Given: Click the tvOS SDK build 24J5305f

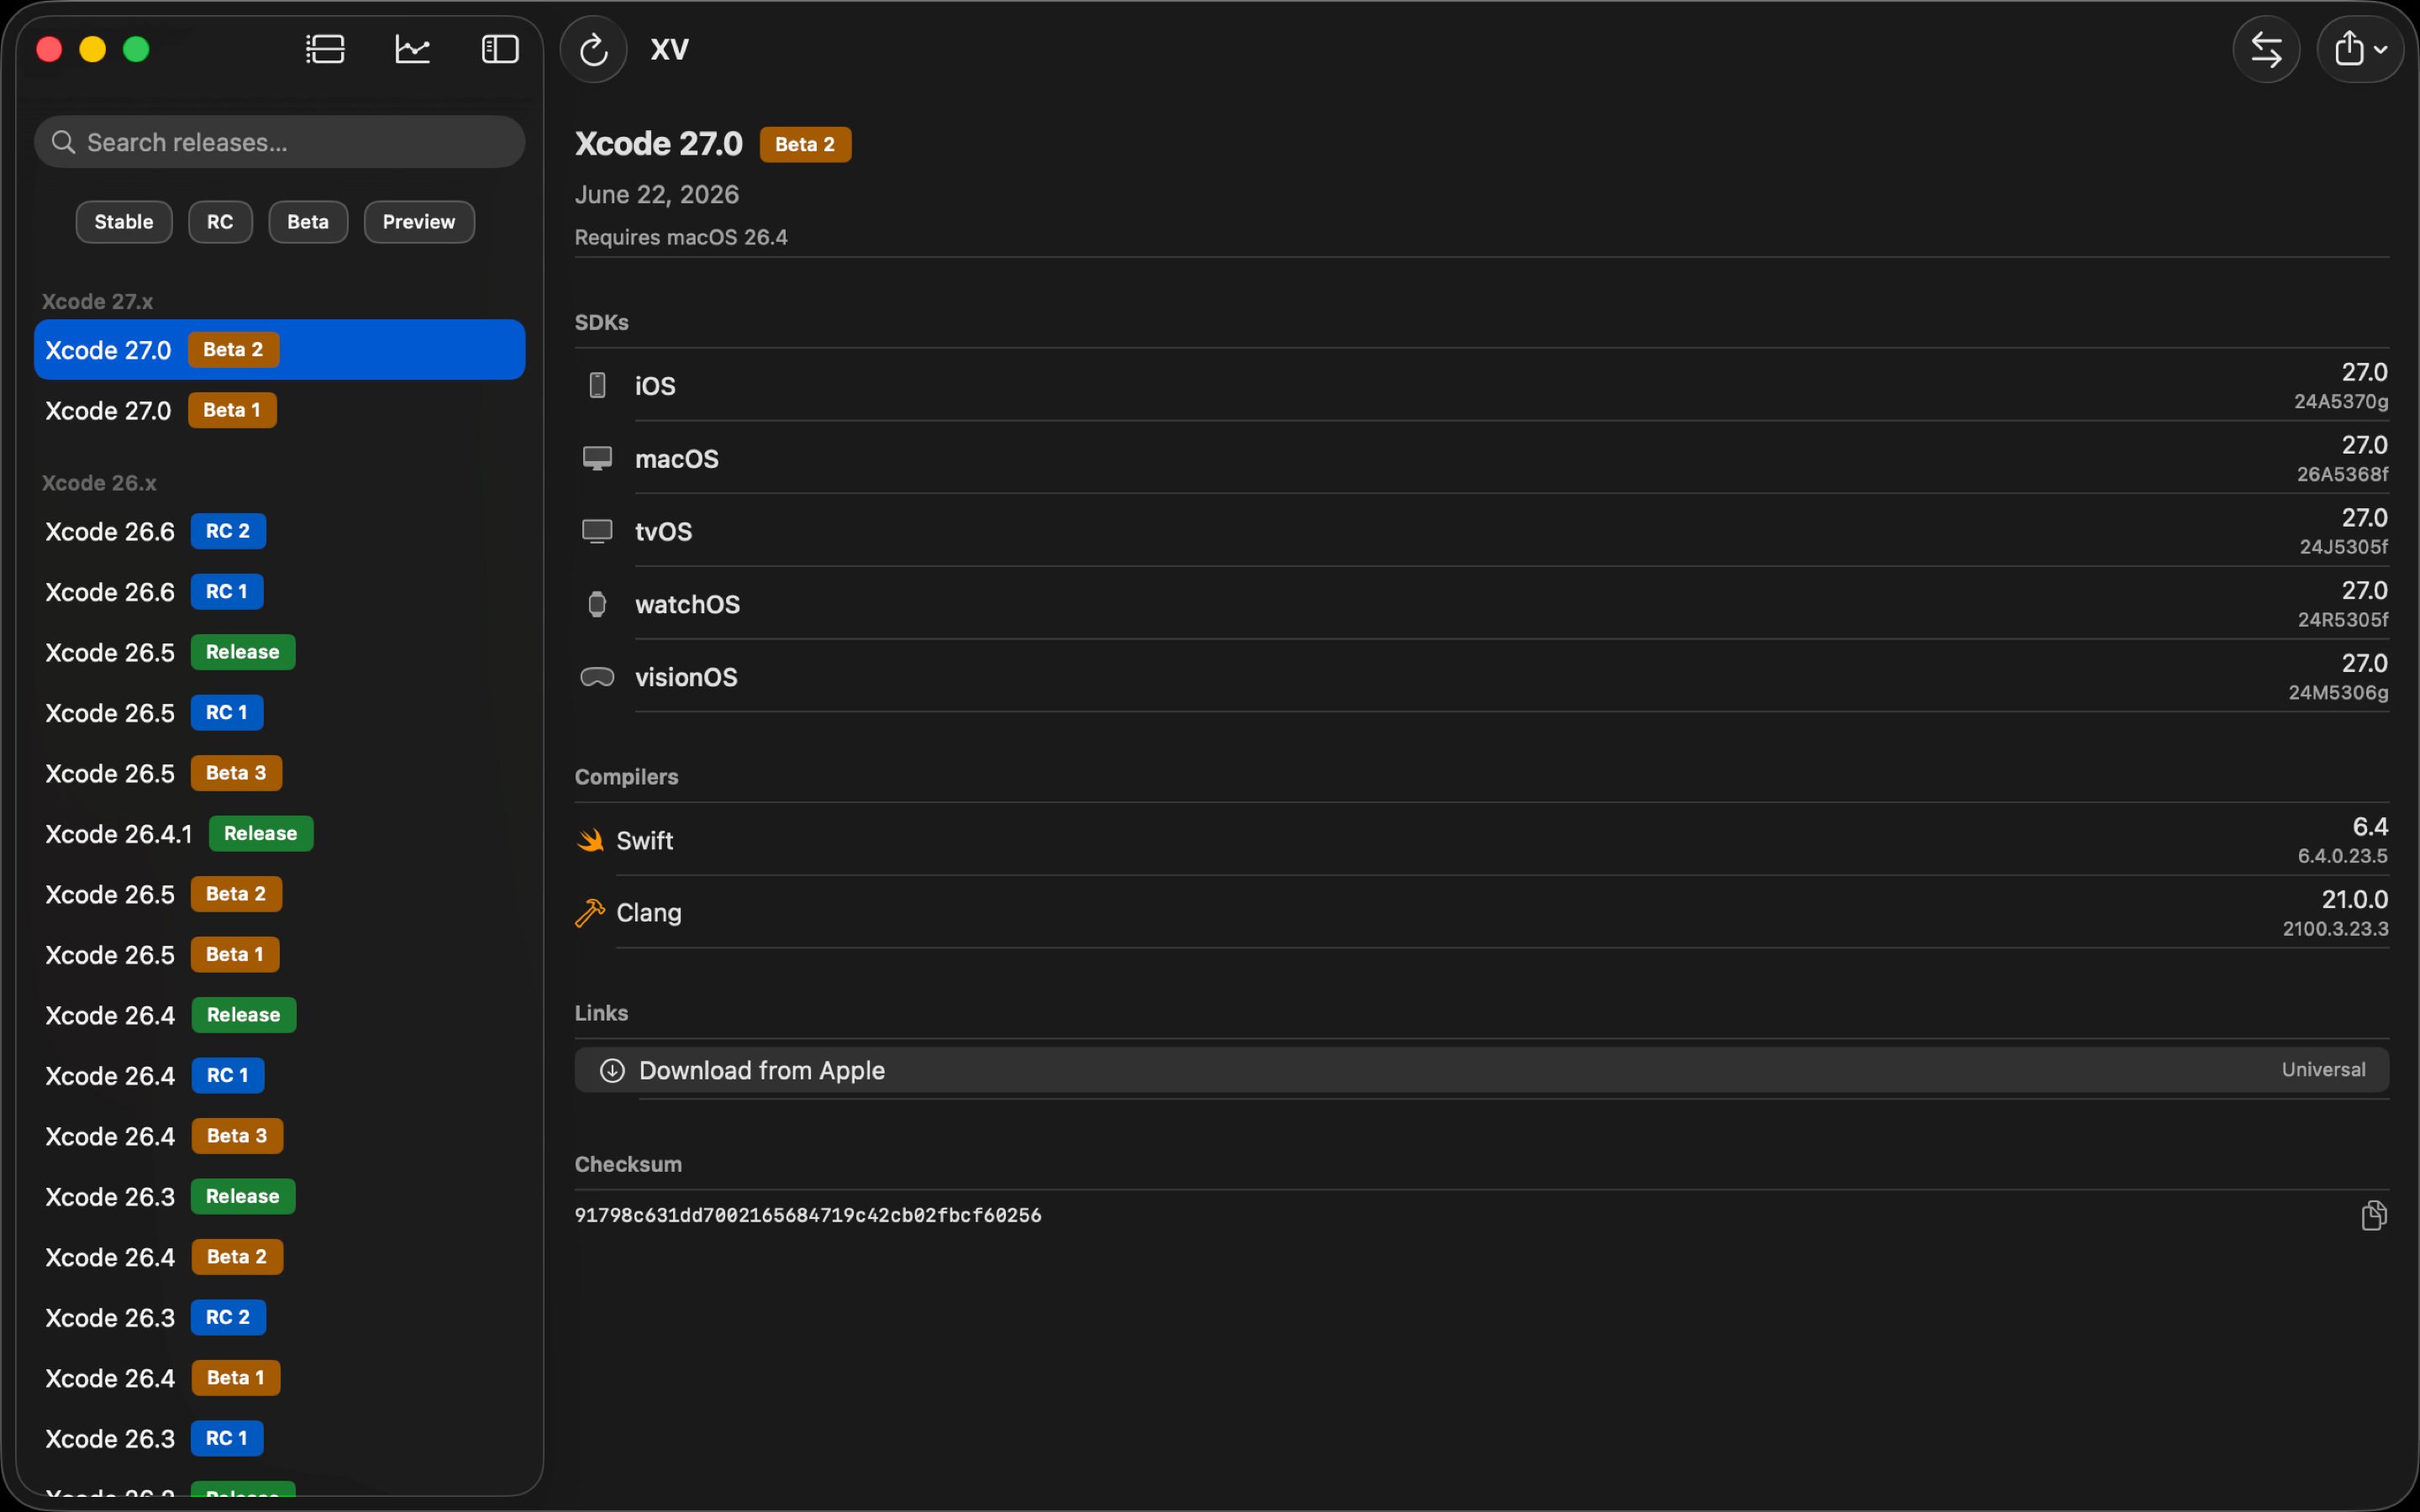Looking at the screenshot, I should click(x=2343, y=547).
